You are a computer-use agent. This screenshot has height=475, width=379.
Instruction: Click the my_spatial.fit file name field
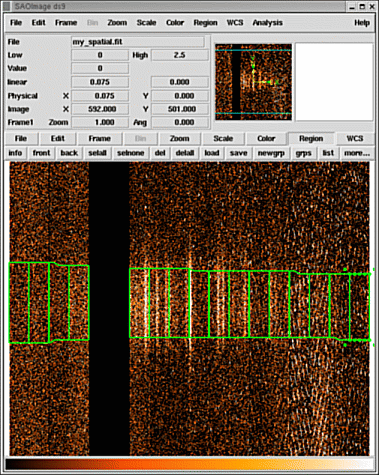click(138, 42)
